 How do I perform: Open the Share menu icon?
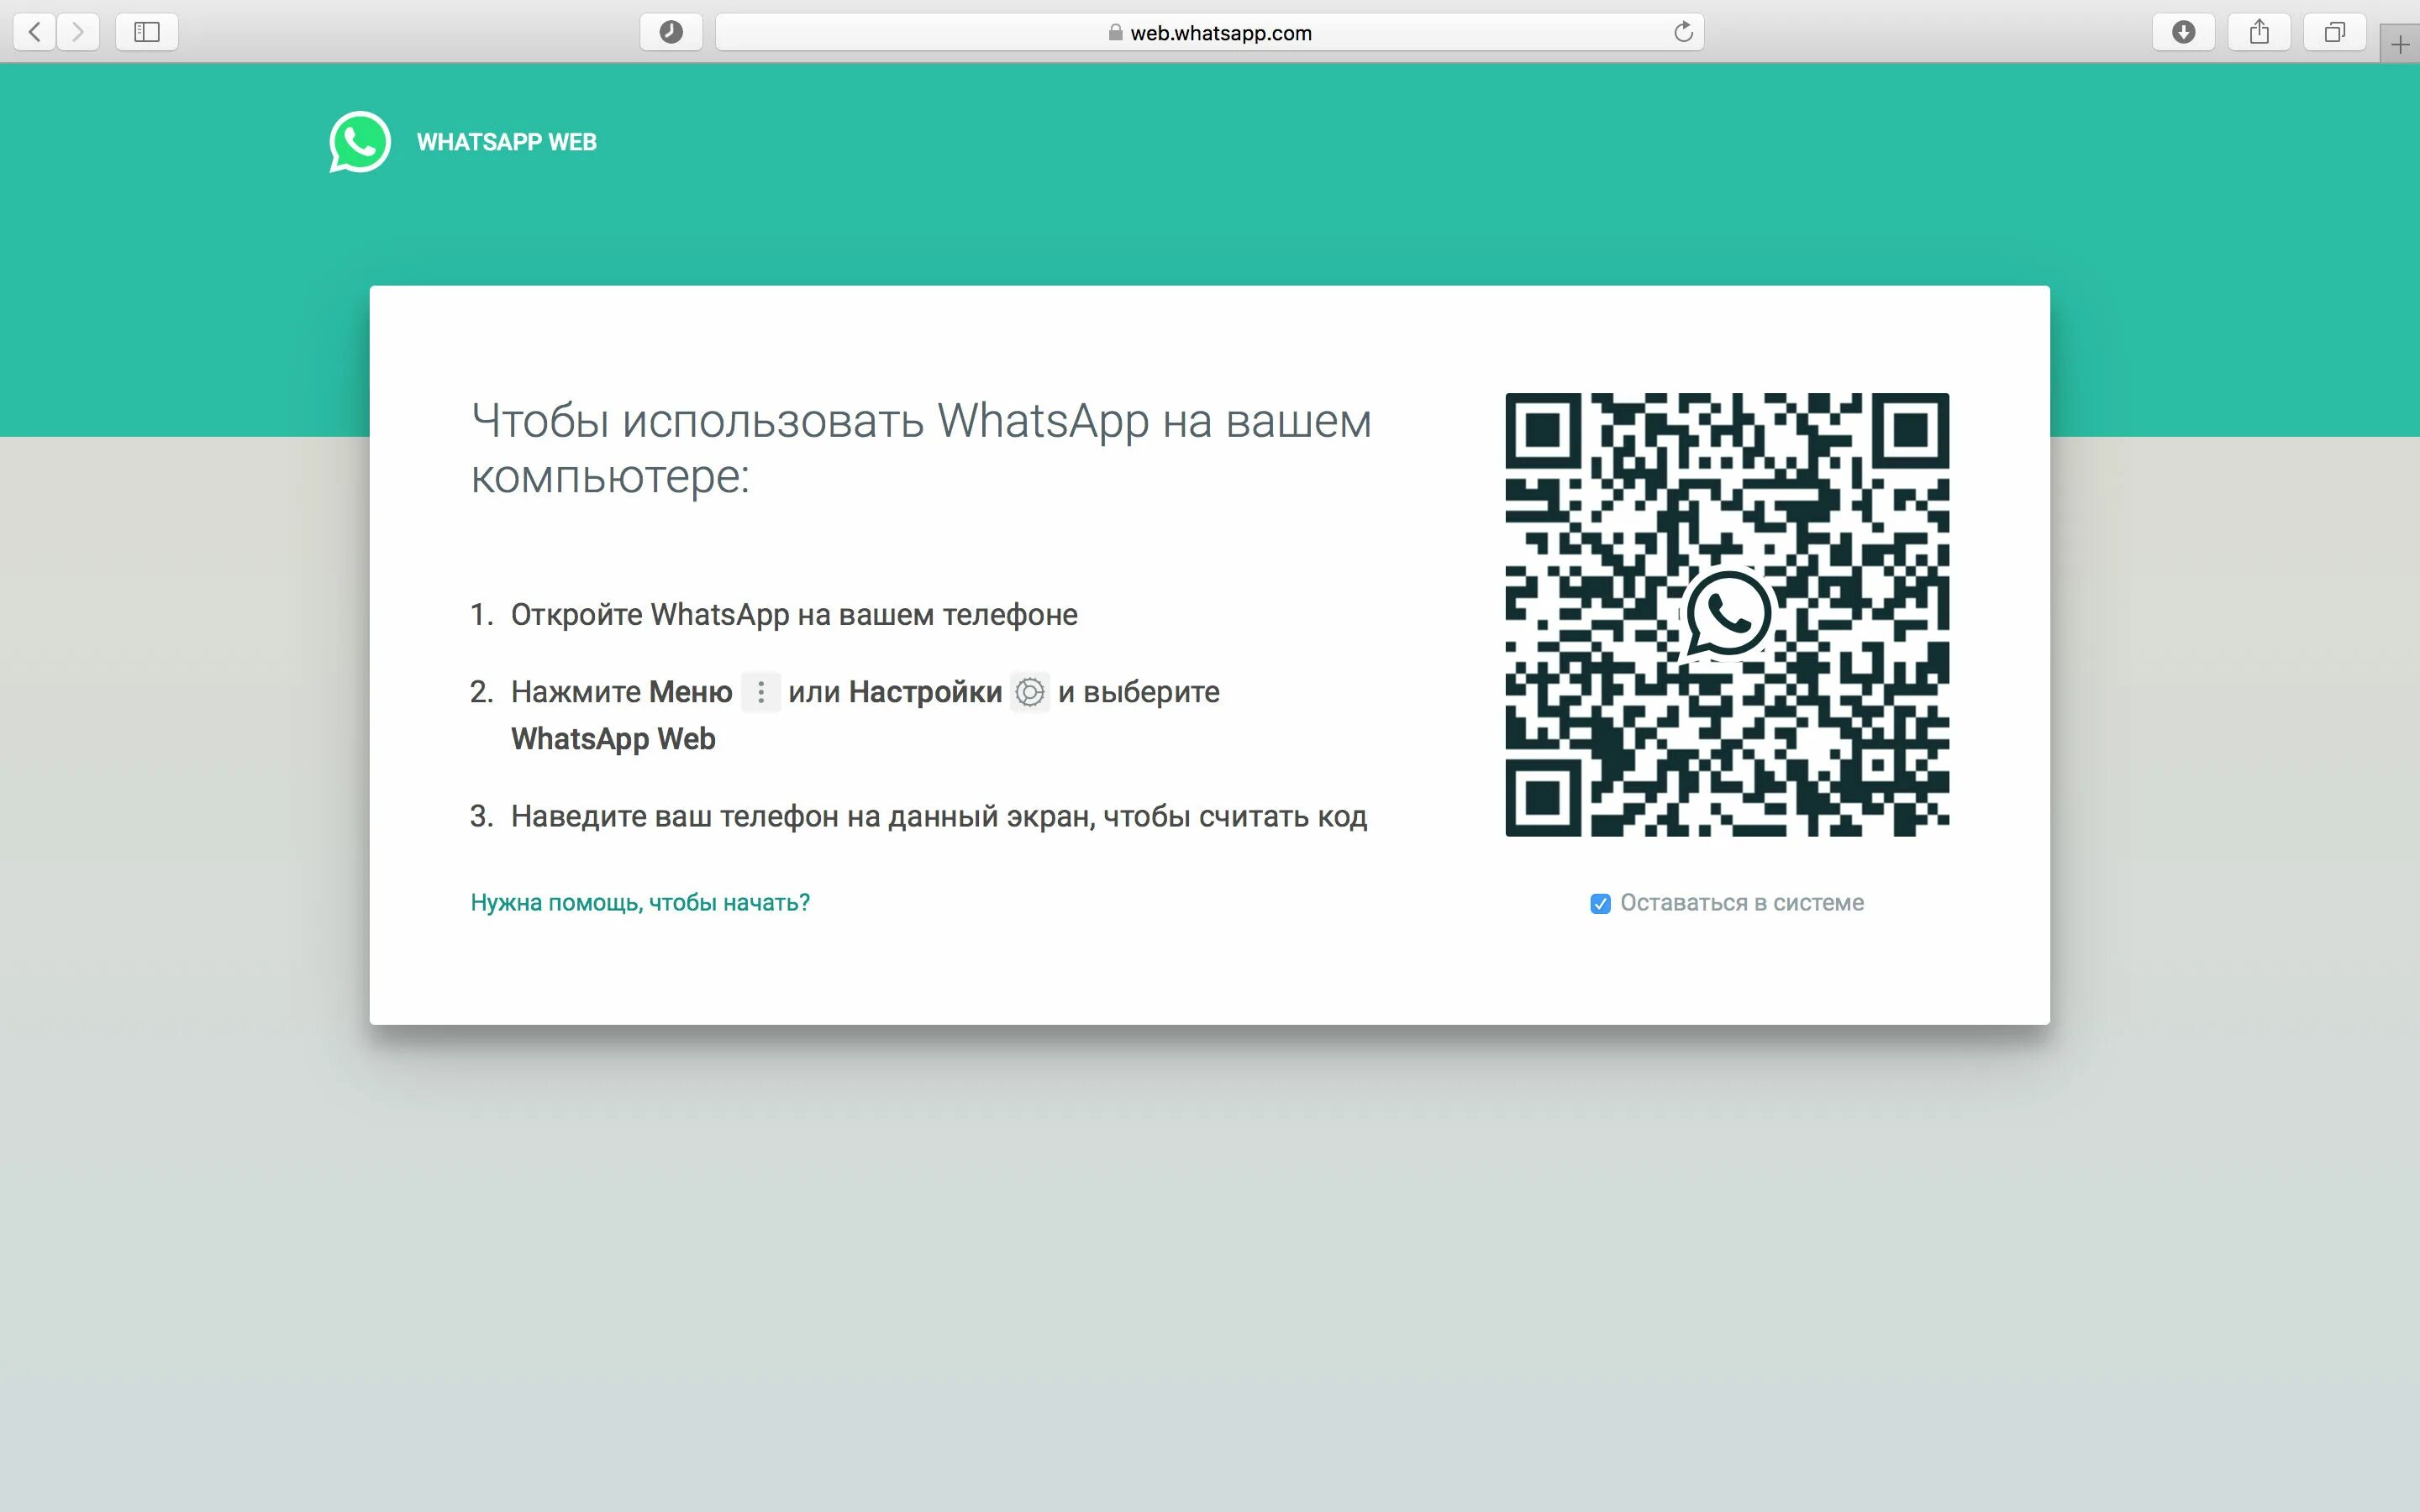coord(2259,32)
